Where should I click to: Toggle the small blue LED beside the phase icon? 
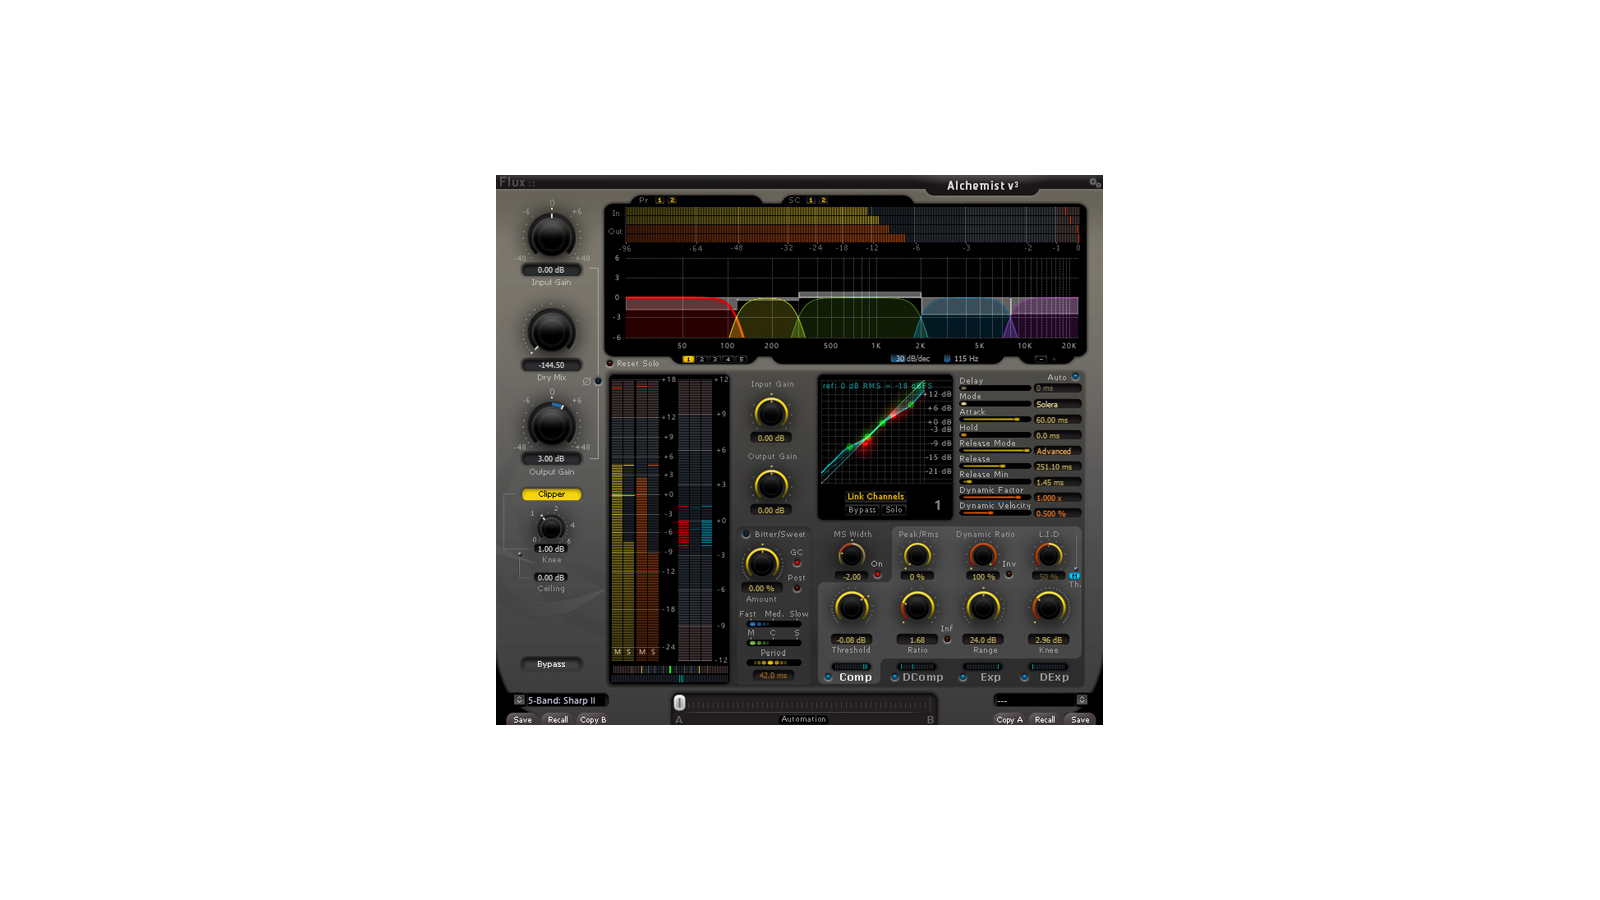click(598, 381)
